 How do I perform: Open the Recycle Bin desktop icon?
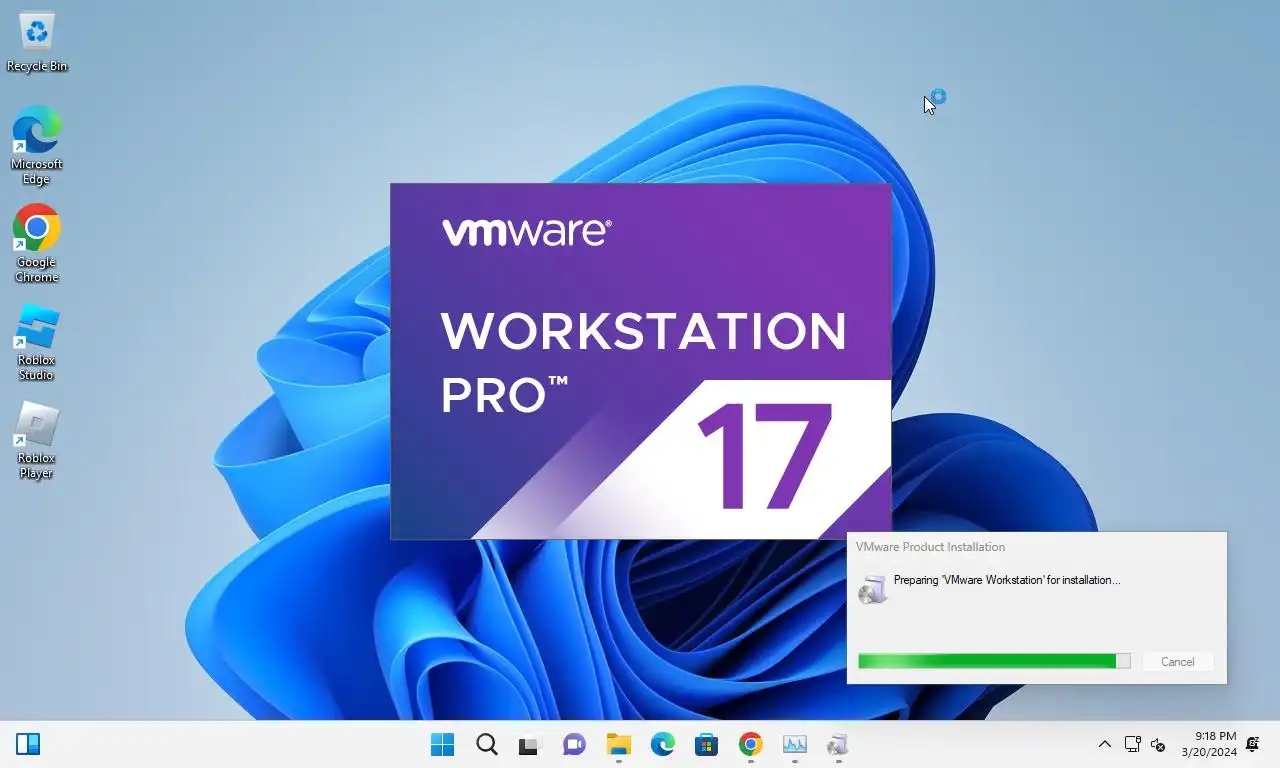click(x=37, y=42)
